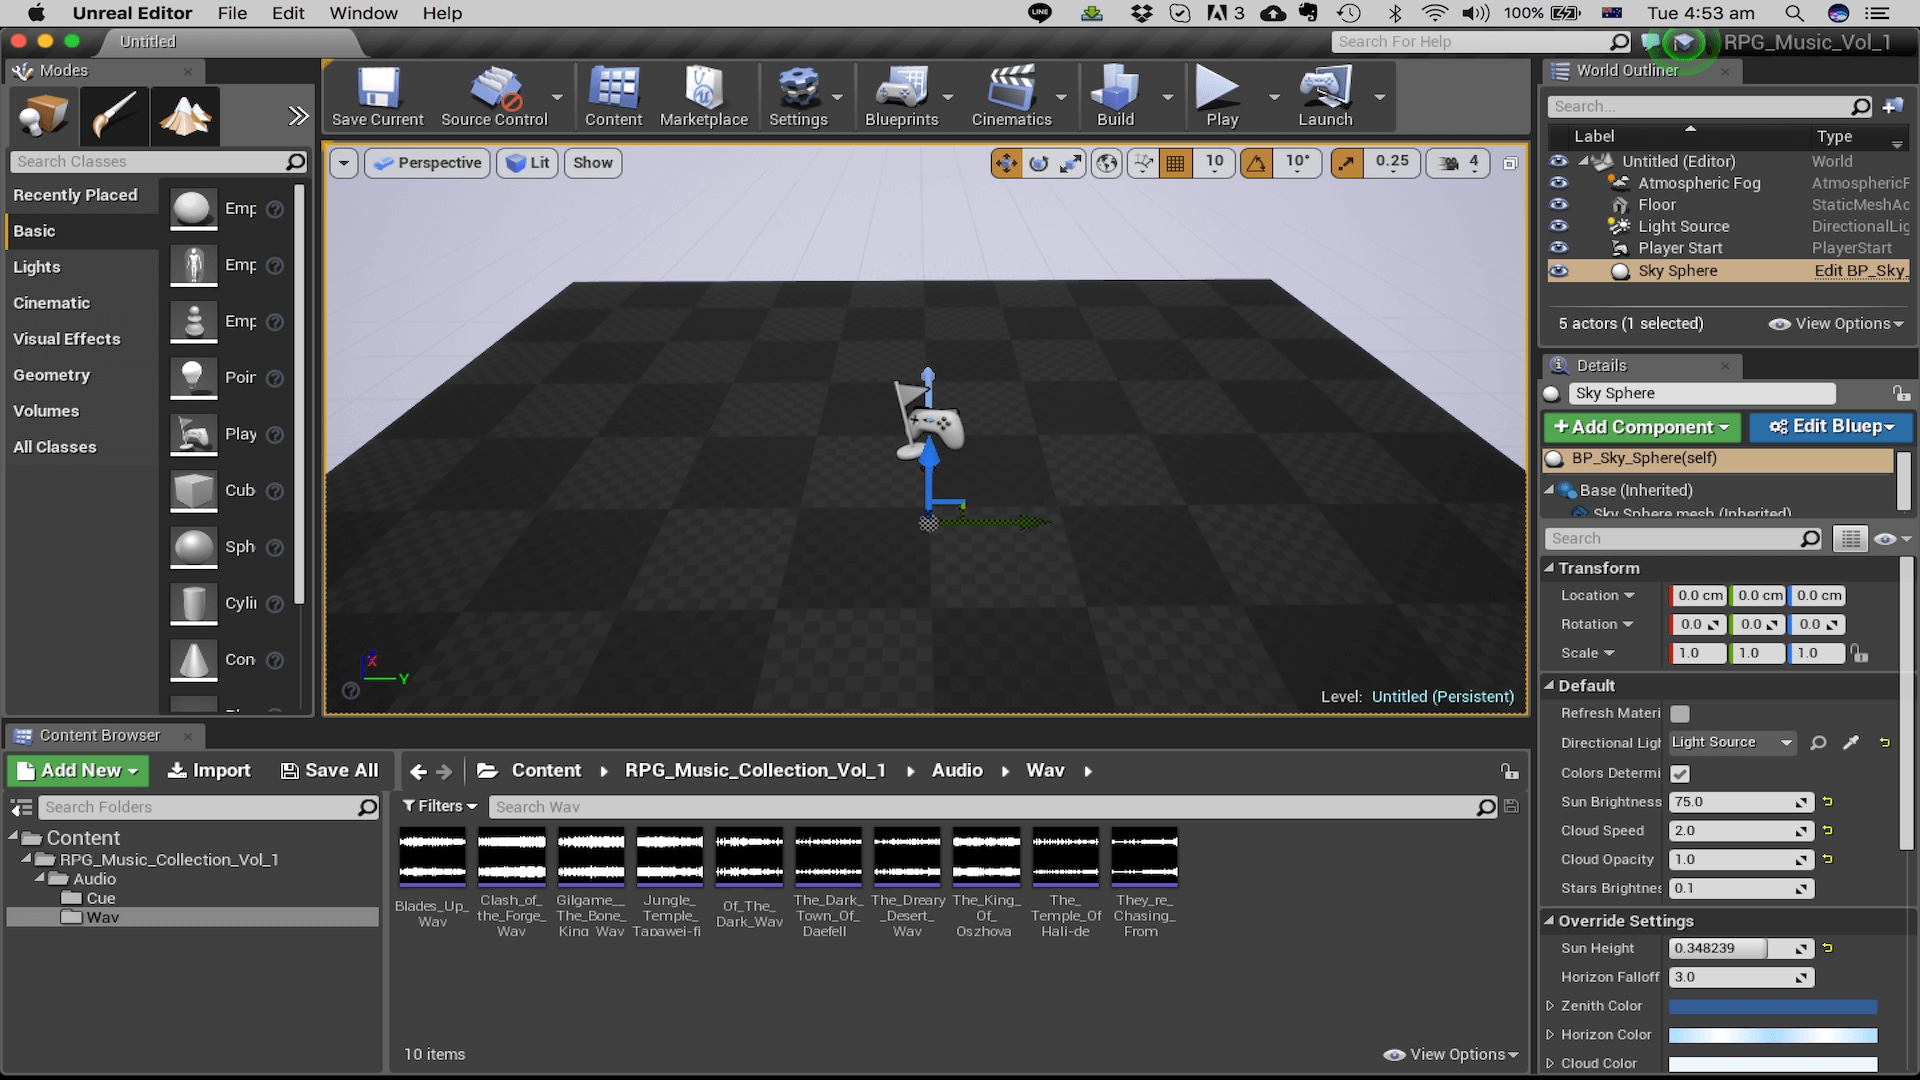1920x1080 pixels.
Task: Check the Refresh Material checkbox
Action: (x=1680, y=714)
